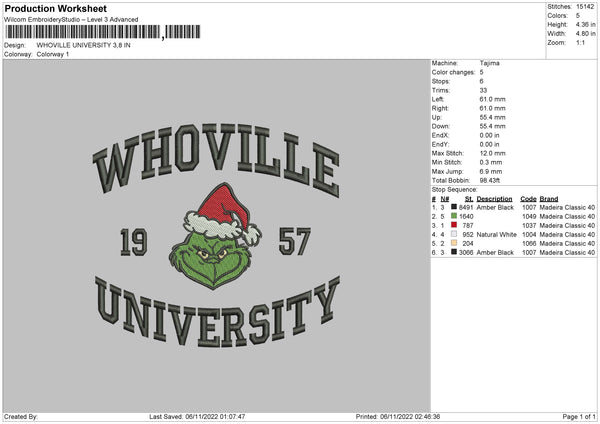600x424 pixels.
Task: Click the Colors value 5
Action: [578, 16]
